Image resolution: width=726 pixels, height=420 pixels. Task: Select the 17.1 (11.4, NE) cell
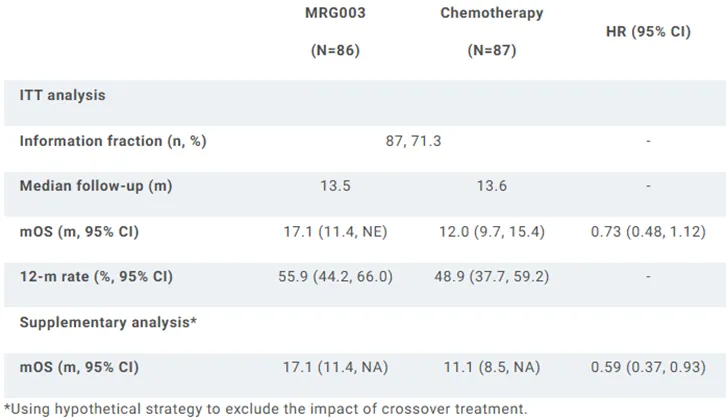335,232
